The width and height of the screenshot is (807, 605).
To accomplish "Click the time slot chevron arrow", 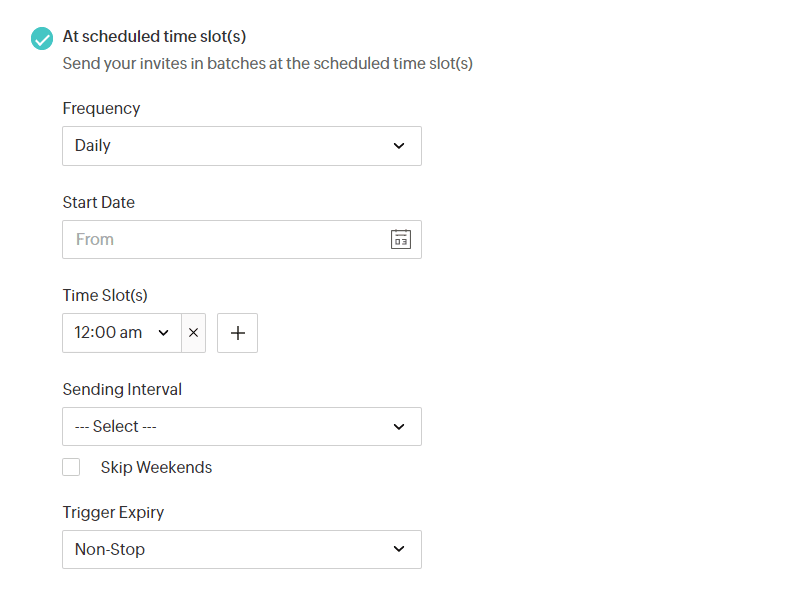I will (x=164, y=333).
